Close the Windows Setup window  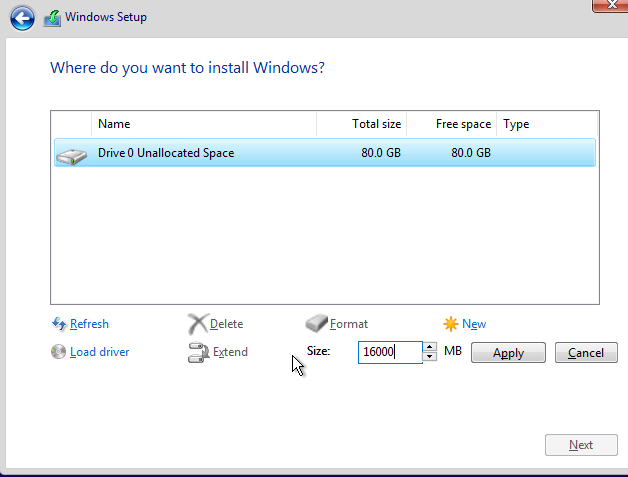[610, 5]
